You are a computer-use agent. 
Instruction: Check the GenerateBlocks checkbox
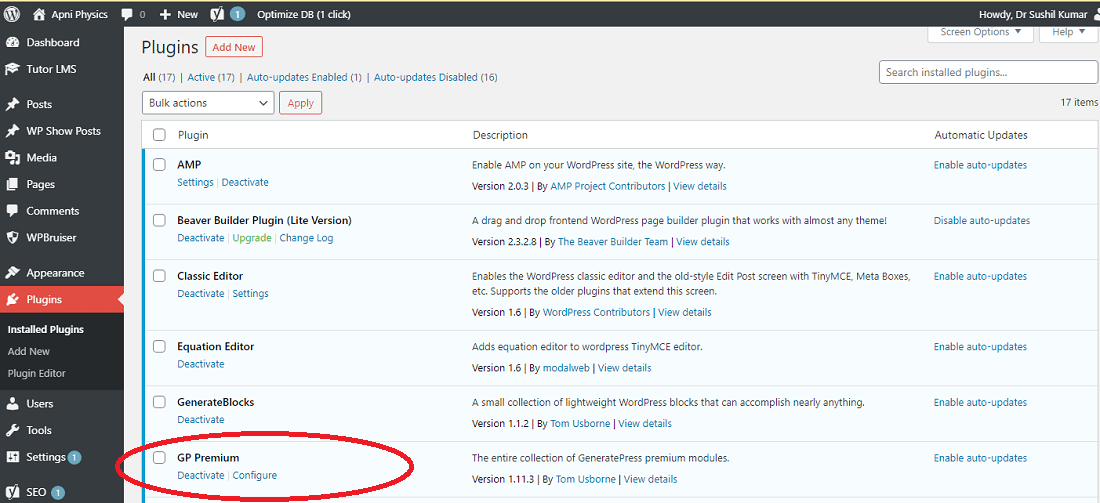[159, 402]
